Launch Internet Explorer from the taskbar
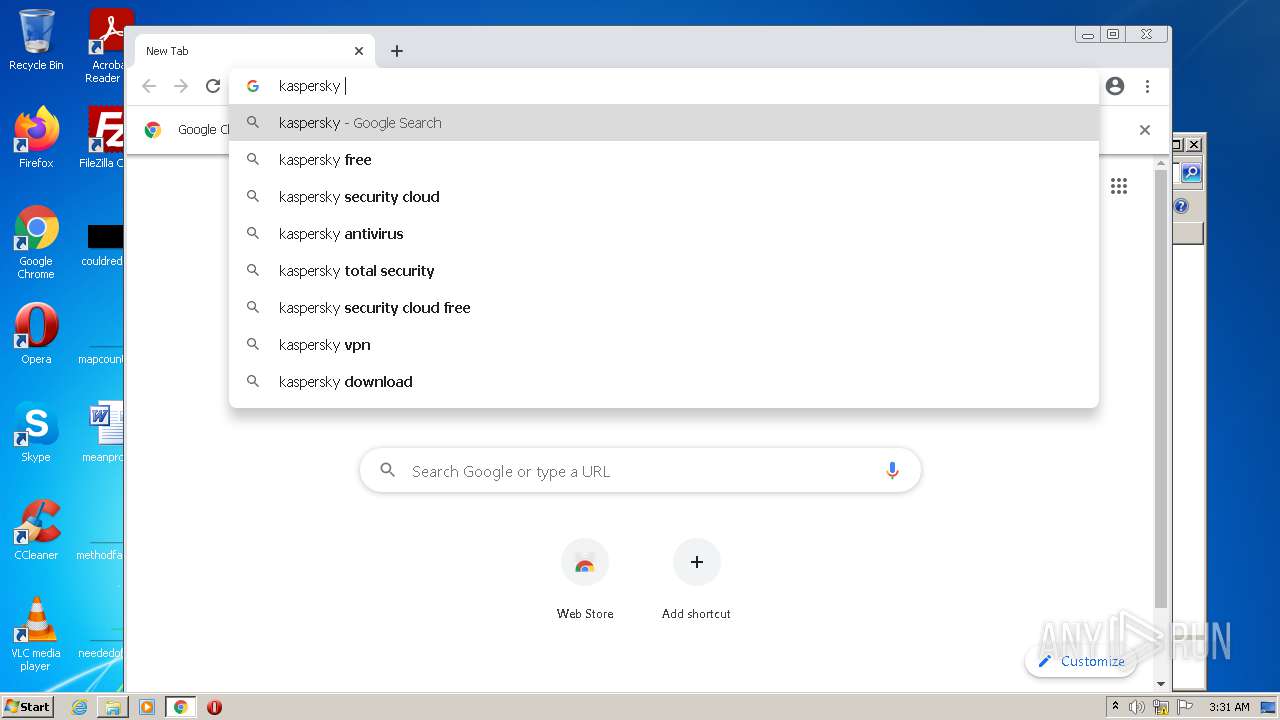 (x=79, y=707)
